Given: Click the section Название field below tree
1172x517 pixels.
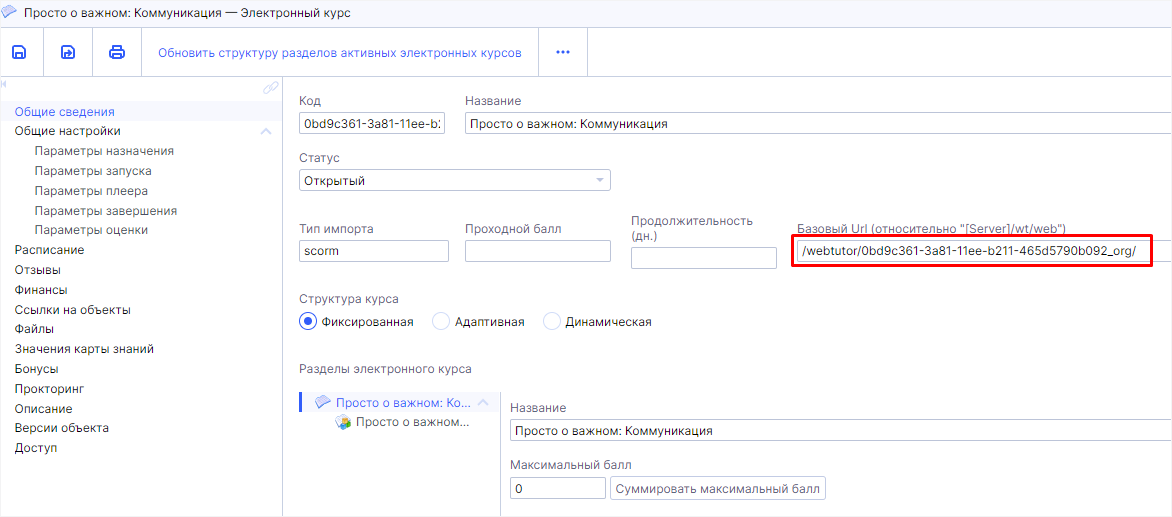Looking at the screenshot, I should [x=840, y=431].
